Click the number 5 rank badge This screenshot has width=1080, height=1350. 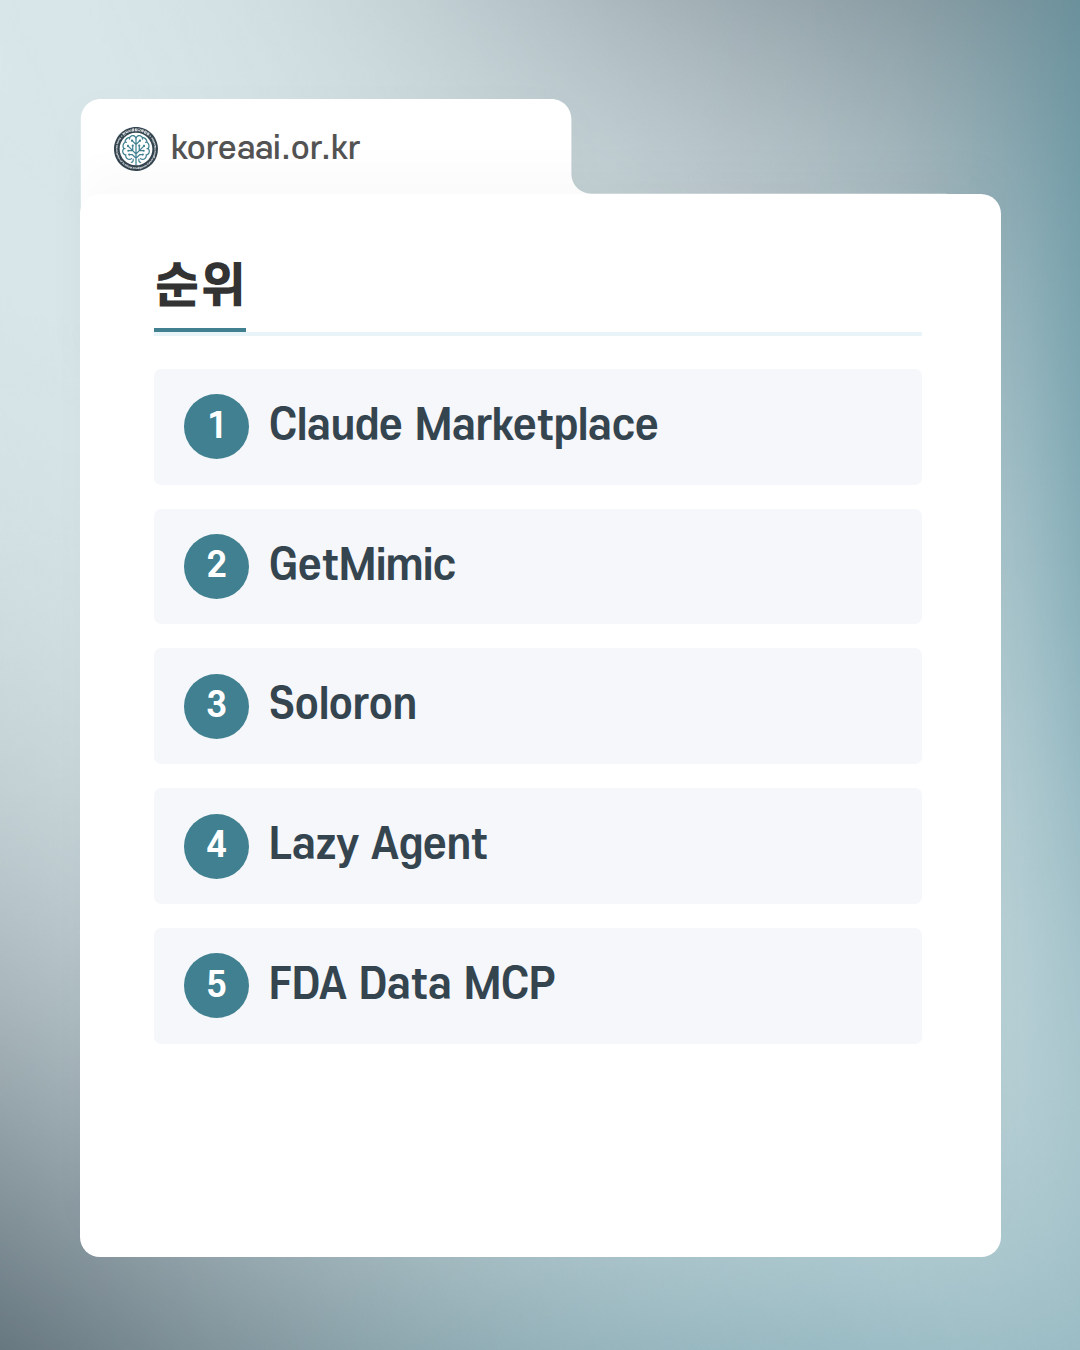[x=216, y=985]
